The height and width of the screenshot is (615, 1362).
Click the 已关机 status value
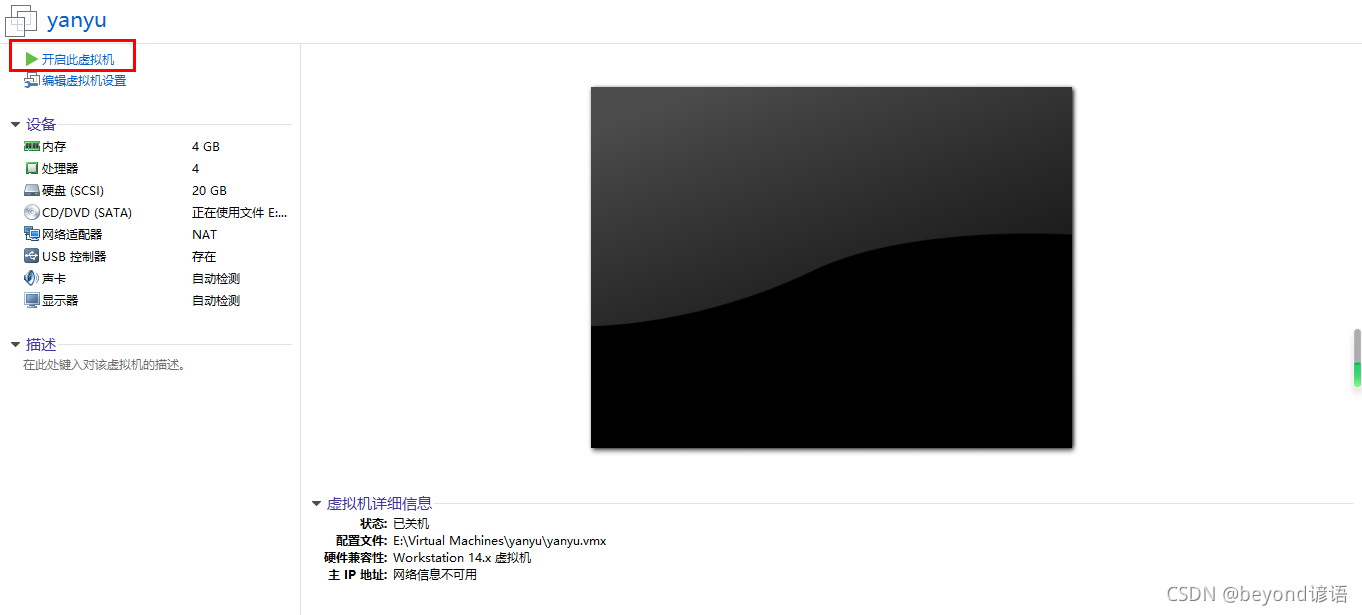point(411,523)
